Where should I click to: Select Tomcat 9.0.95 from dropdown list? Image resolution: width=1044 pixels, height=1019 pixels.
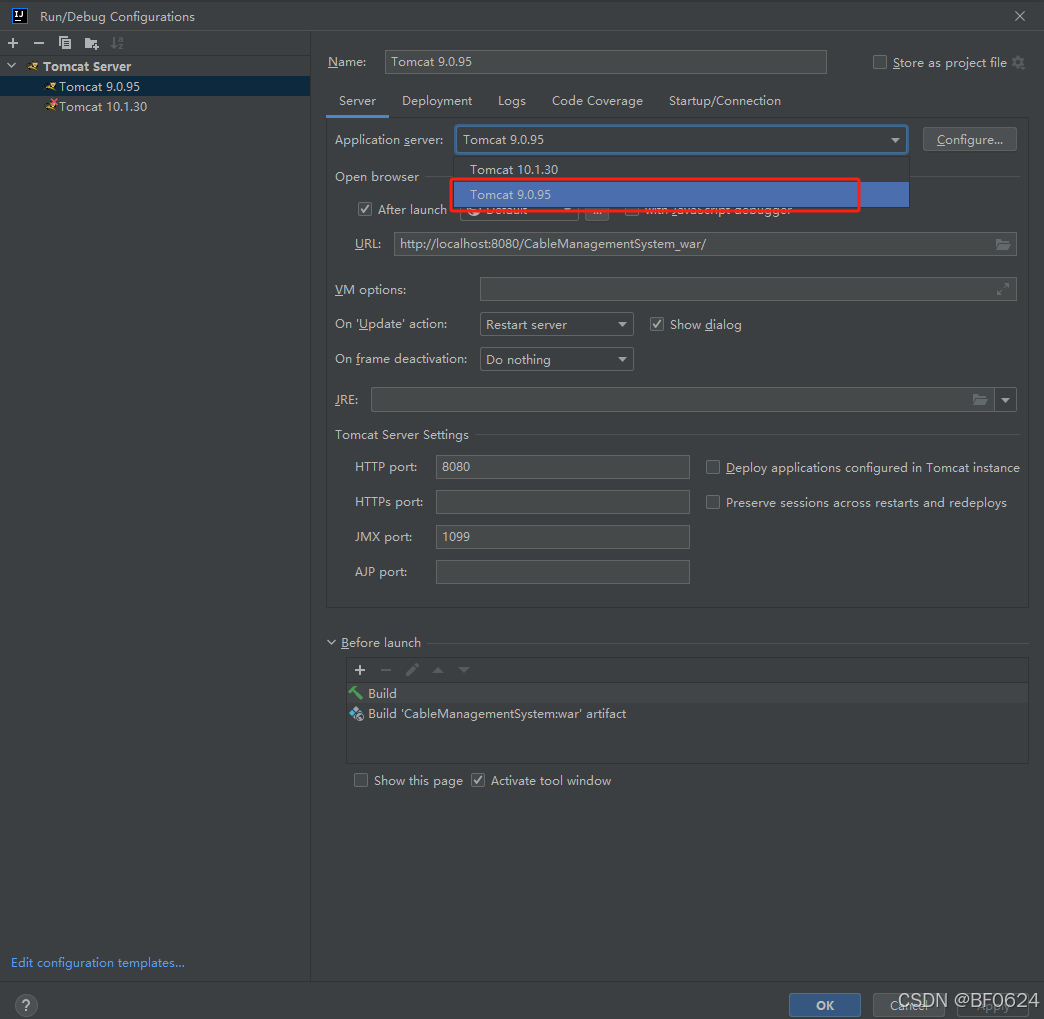click(x=681, y=194)
